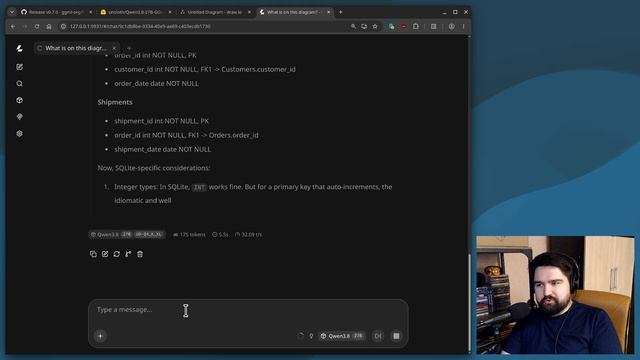Delete the message with the trash icon
Image resolution: width=640 pixels, height=360 pixels.
click(140, 254)
